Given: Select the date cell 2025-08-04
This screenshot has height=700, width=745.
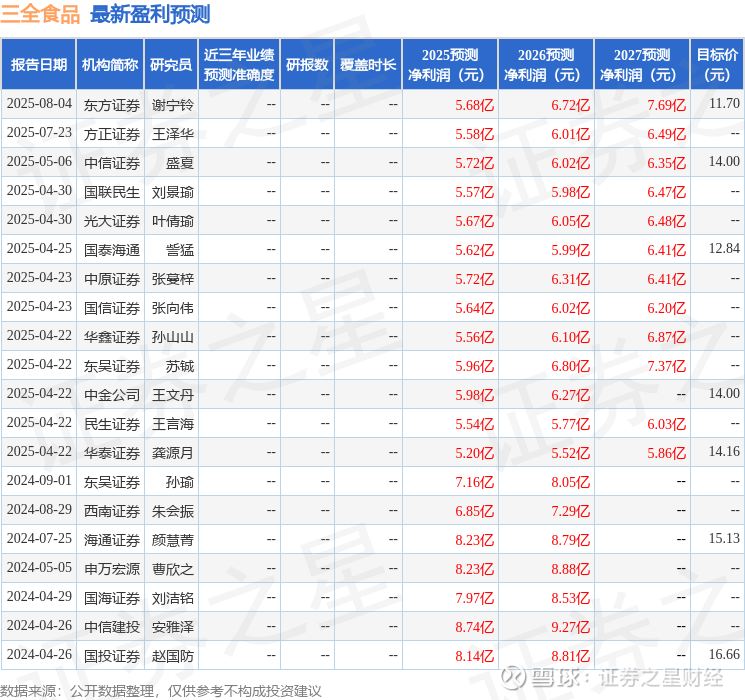Looking at the screenshot, I should pyautogui.click(x=39, y=104).
